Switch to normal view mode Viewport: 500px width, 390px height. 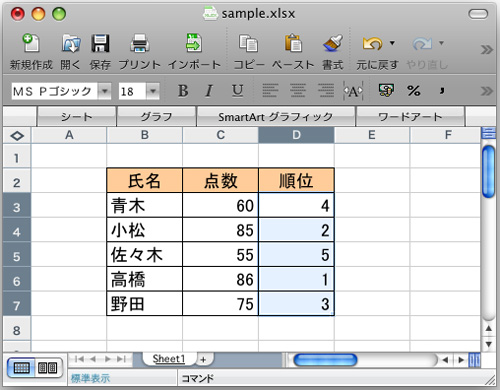21,368
